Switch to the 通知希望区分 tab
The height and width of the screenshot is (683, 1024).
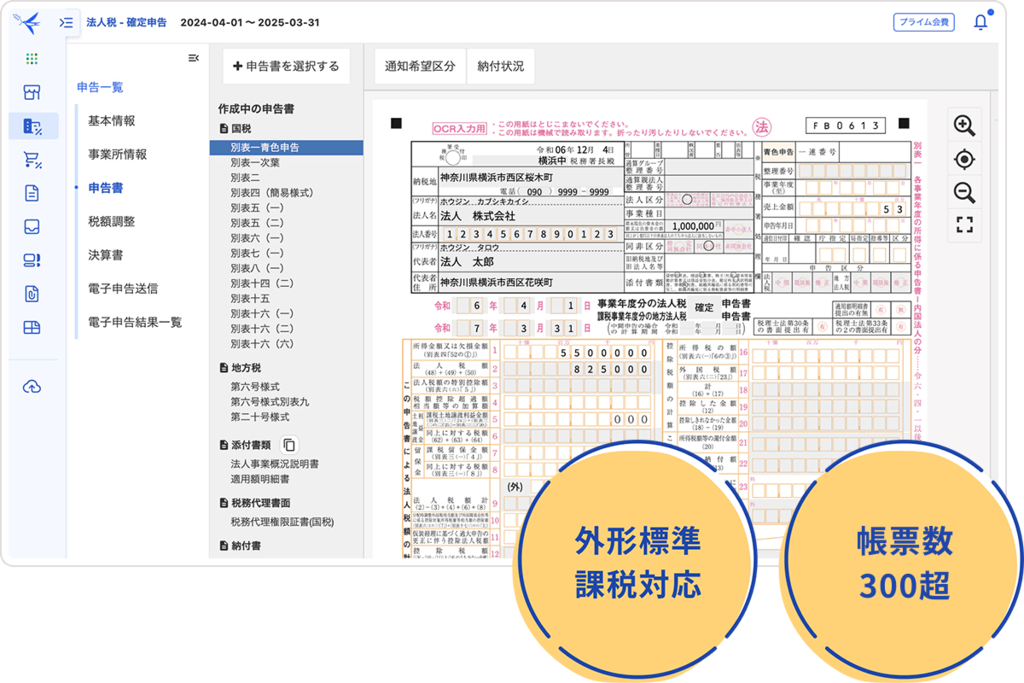[x=420, y=67]
